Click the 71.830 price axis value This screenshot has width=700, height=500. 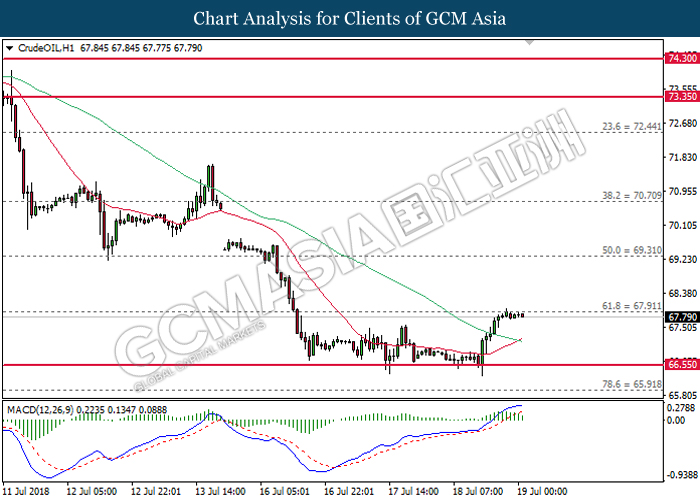pos(683,157)
